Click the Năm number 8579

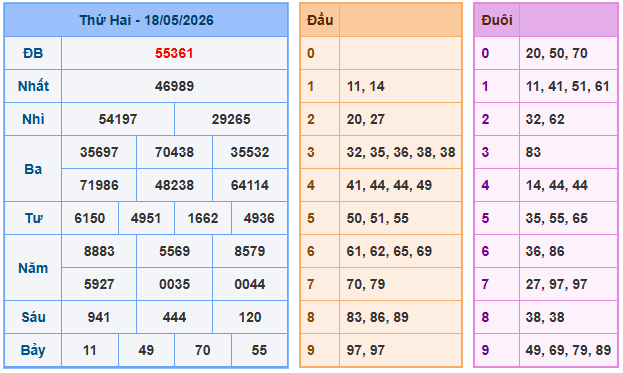250,251
